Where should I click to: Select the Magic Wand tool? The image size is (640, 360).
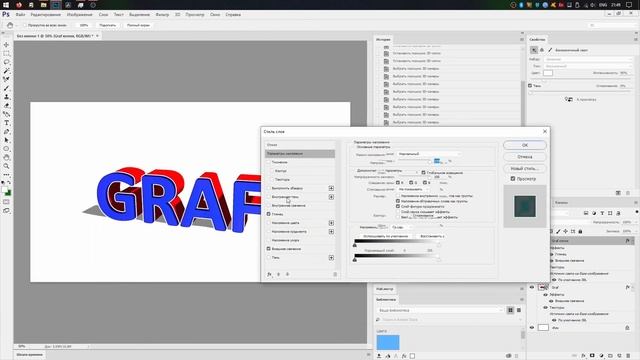pyautogui.click(x=7, y=71)
